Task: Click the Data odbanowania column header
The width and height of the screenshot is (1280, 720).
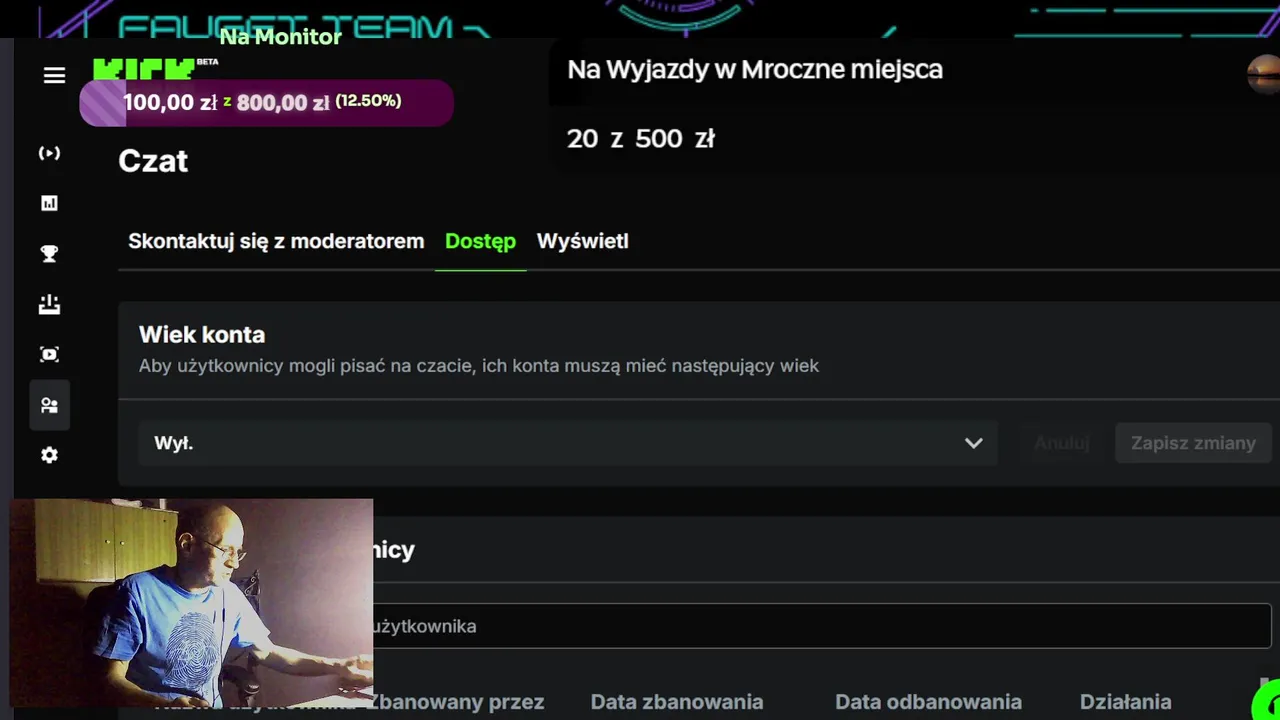Action: pos(928,702)
